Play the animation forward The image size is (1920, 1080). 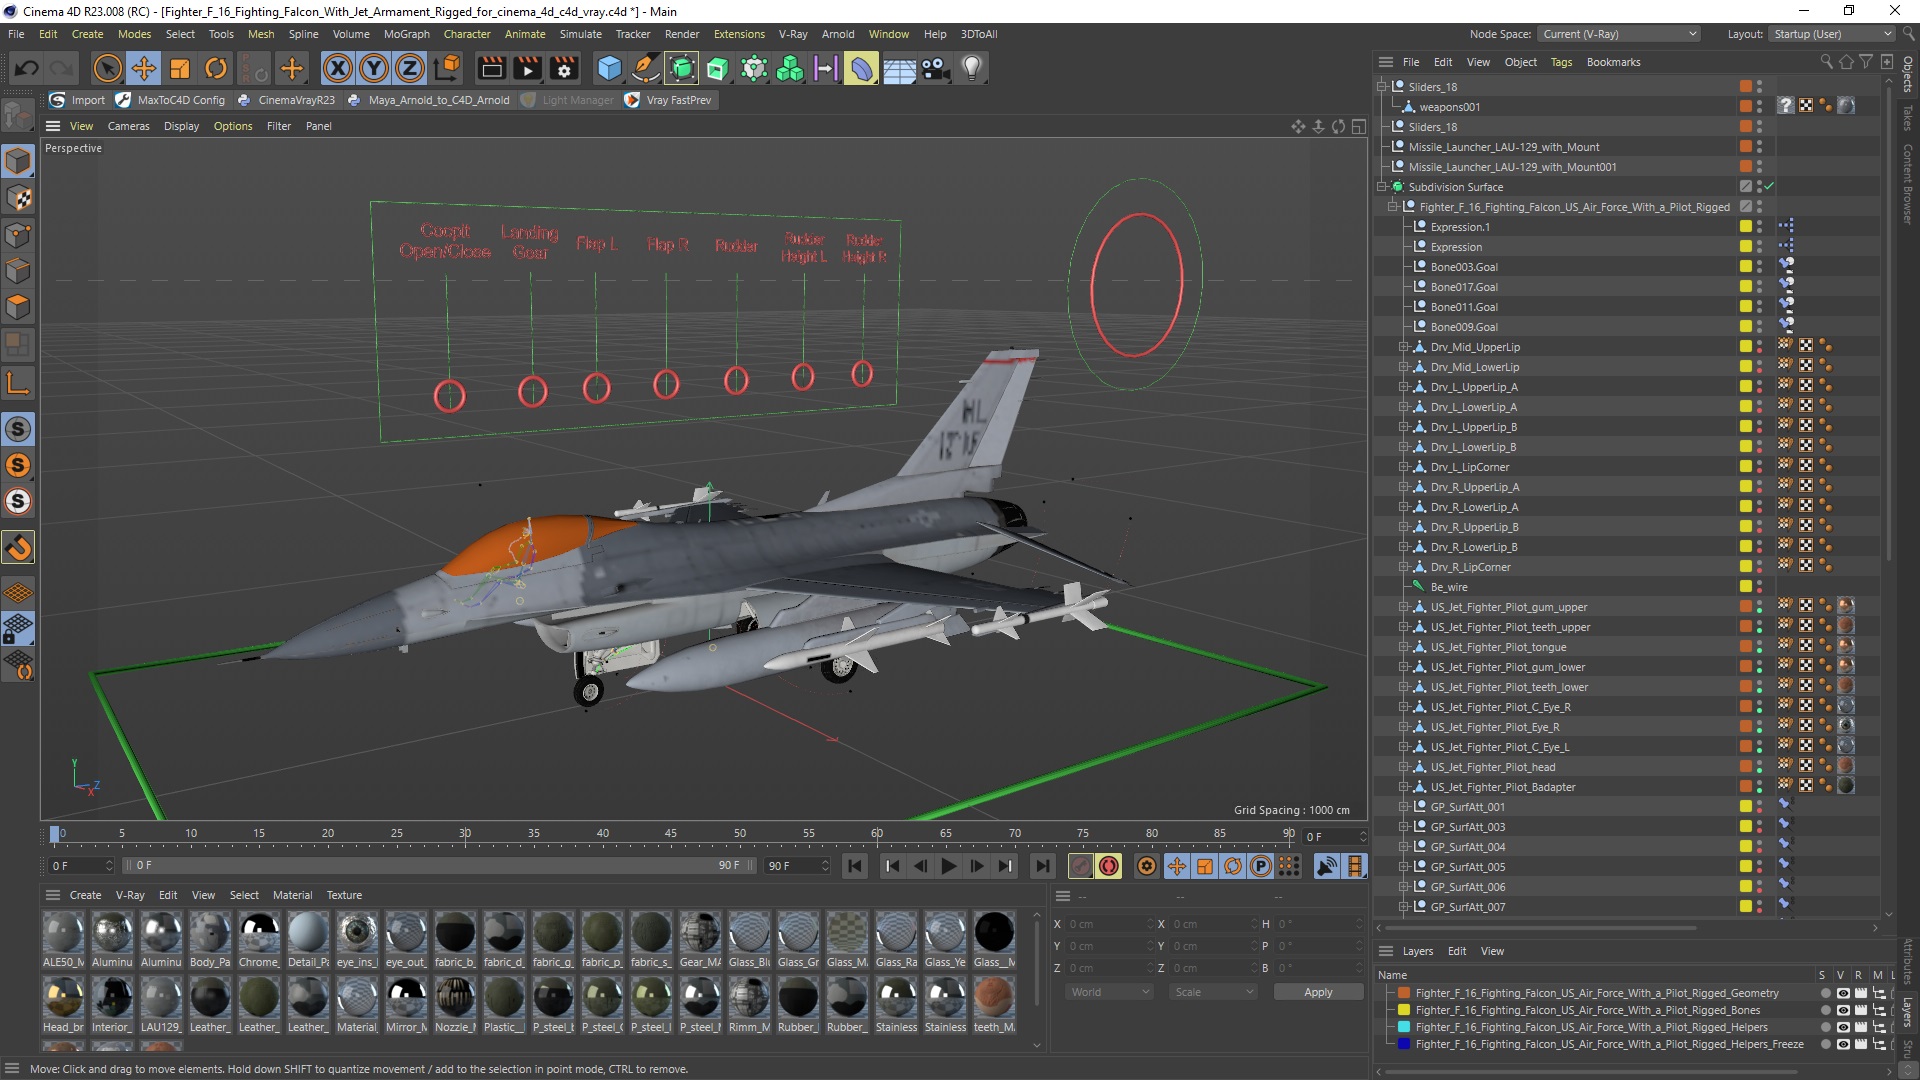point(949,866)
